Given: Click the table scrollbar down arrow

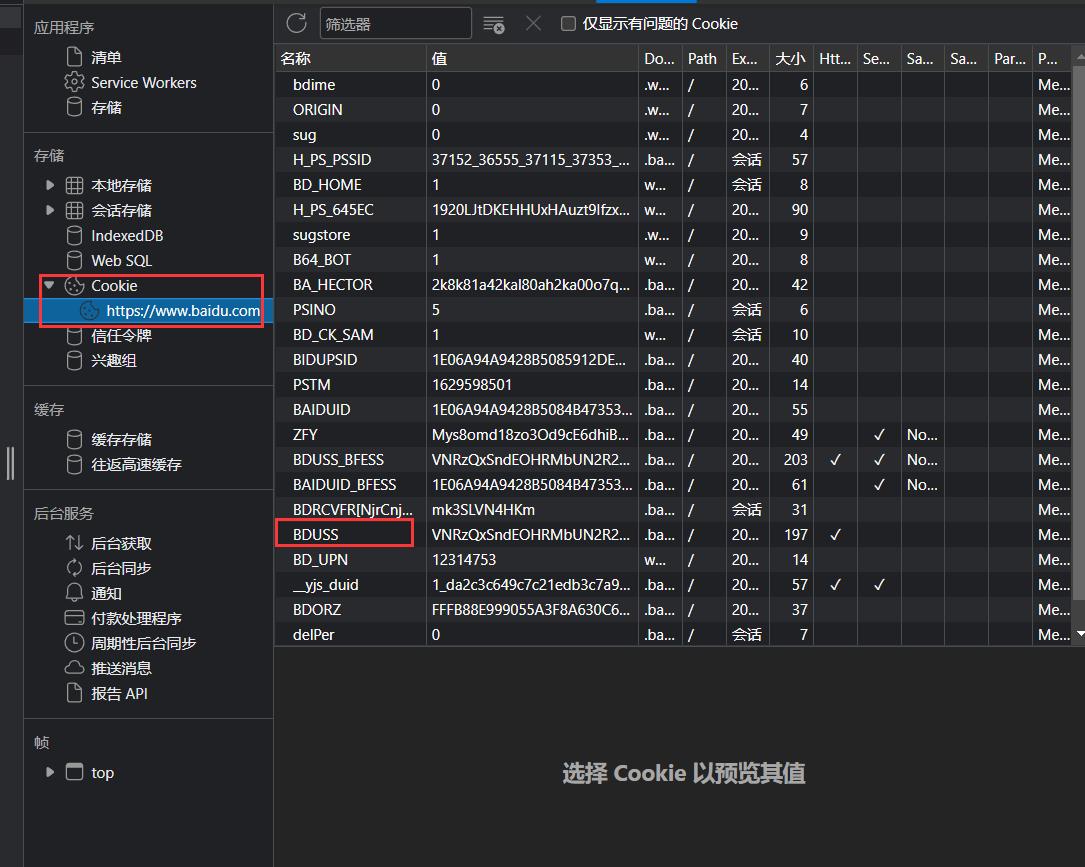Looking at the screenshot, I should click(x=1079, y=635).
